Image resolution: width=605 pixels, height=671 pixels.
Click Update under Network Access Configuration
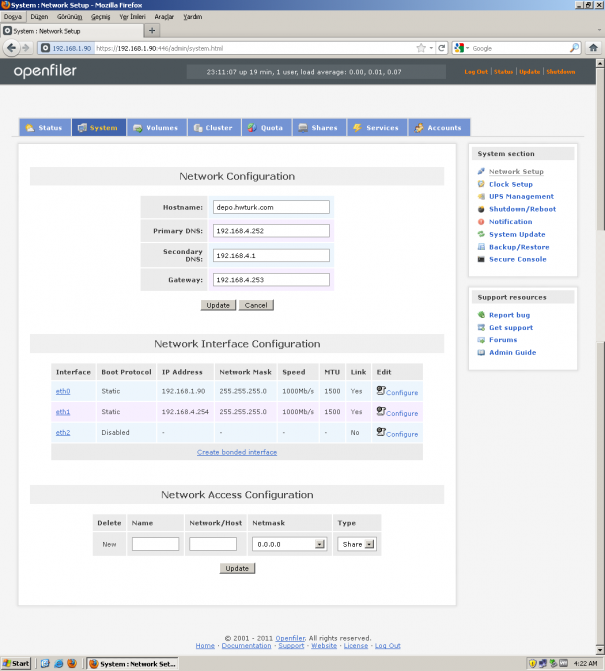tap(237, 568)
